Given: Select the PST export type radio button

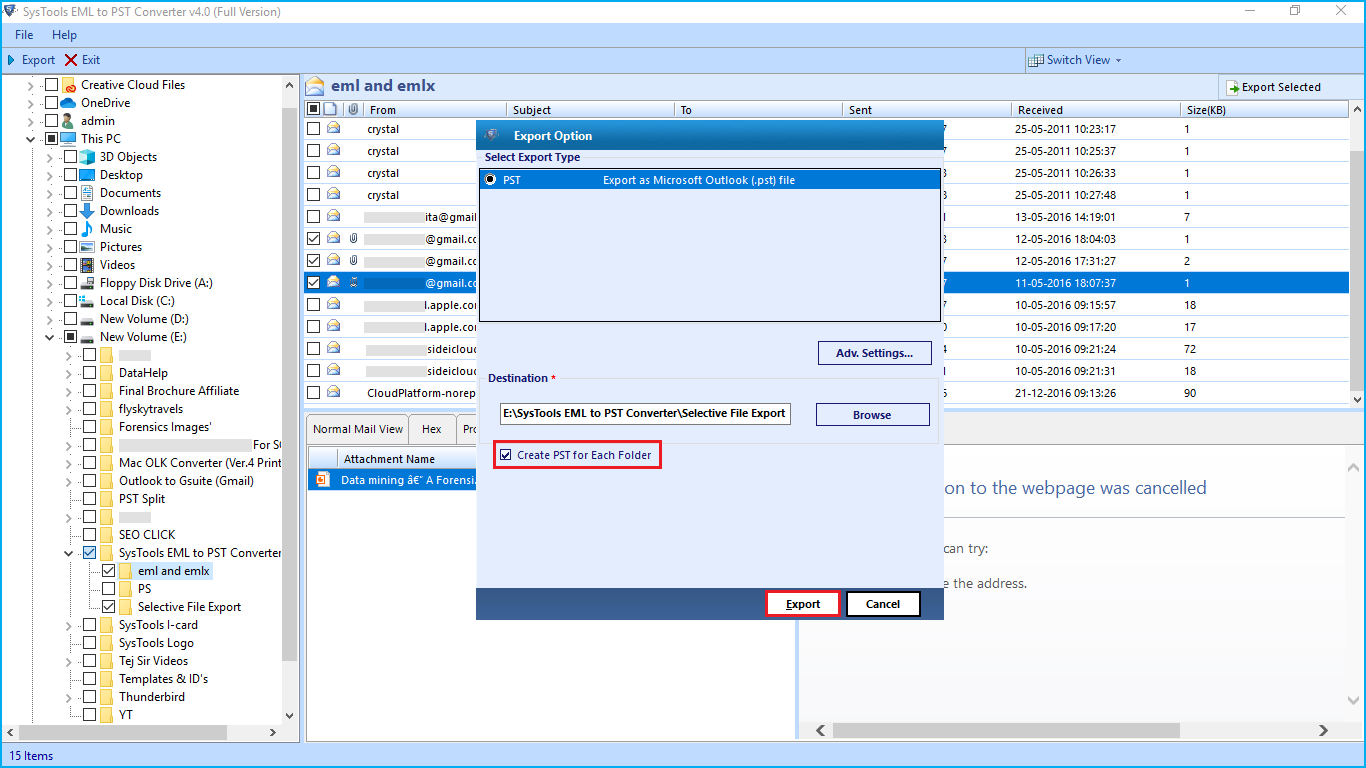Looking at the screenshot, I should click(x=490, y=180).
